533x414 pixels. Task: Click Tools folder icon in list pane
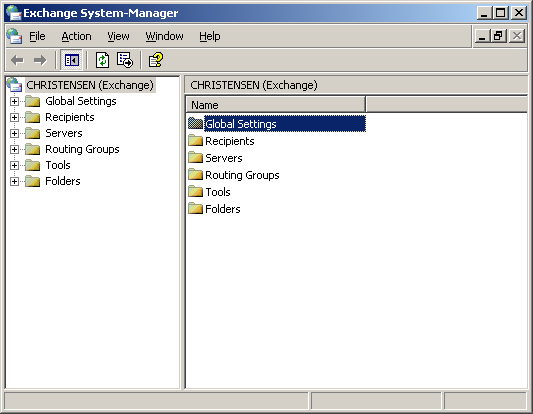195,191
